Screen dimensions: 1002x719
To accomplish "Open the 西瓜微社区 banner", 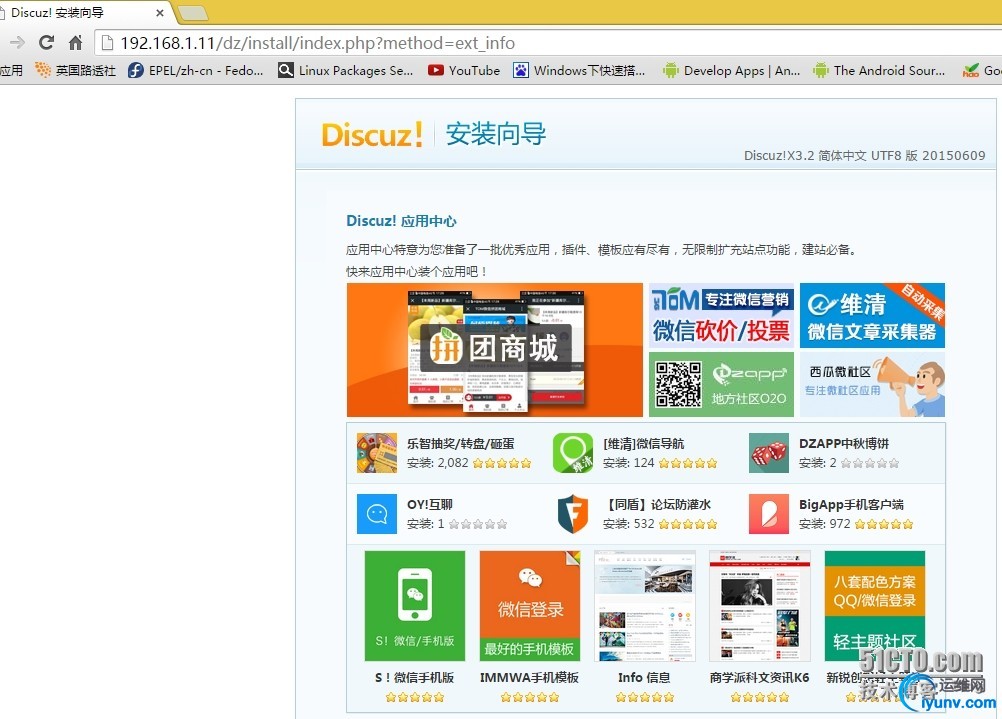I will (x=872, y=385).
